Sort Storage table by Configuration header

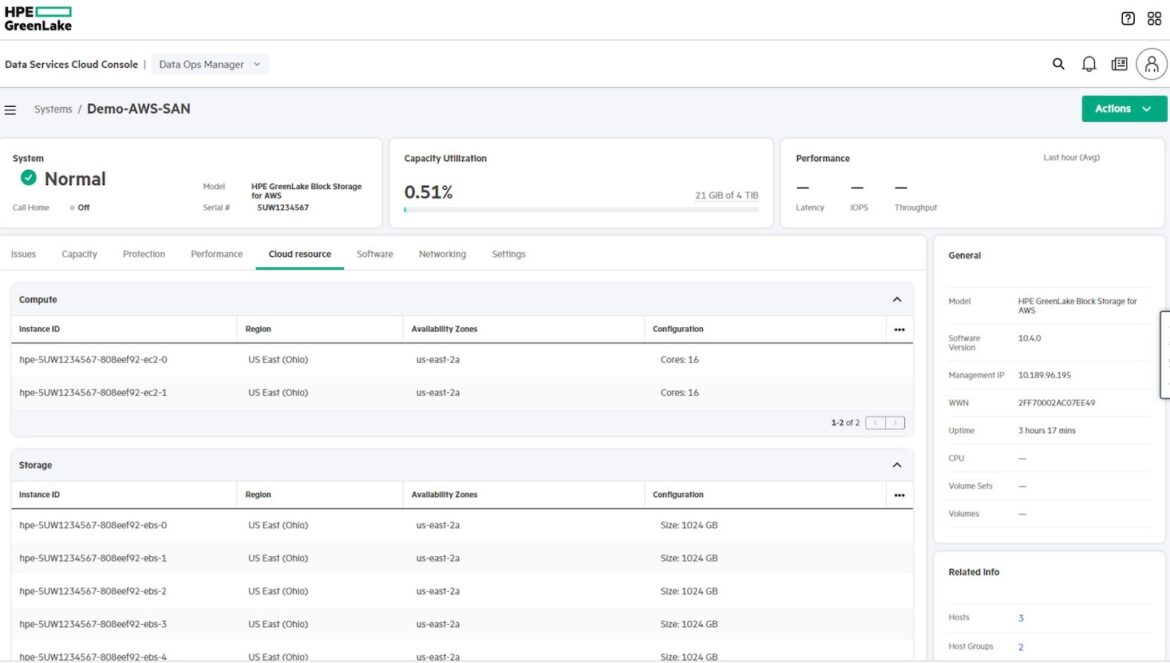[x=678, y=494]
